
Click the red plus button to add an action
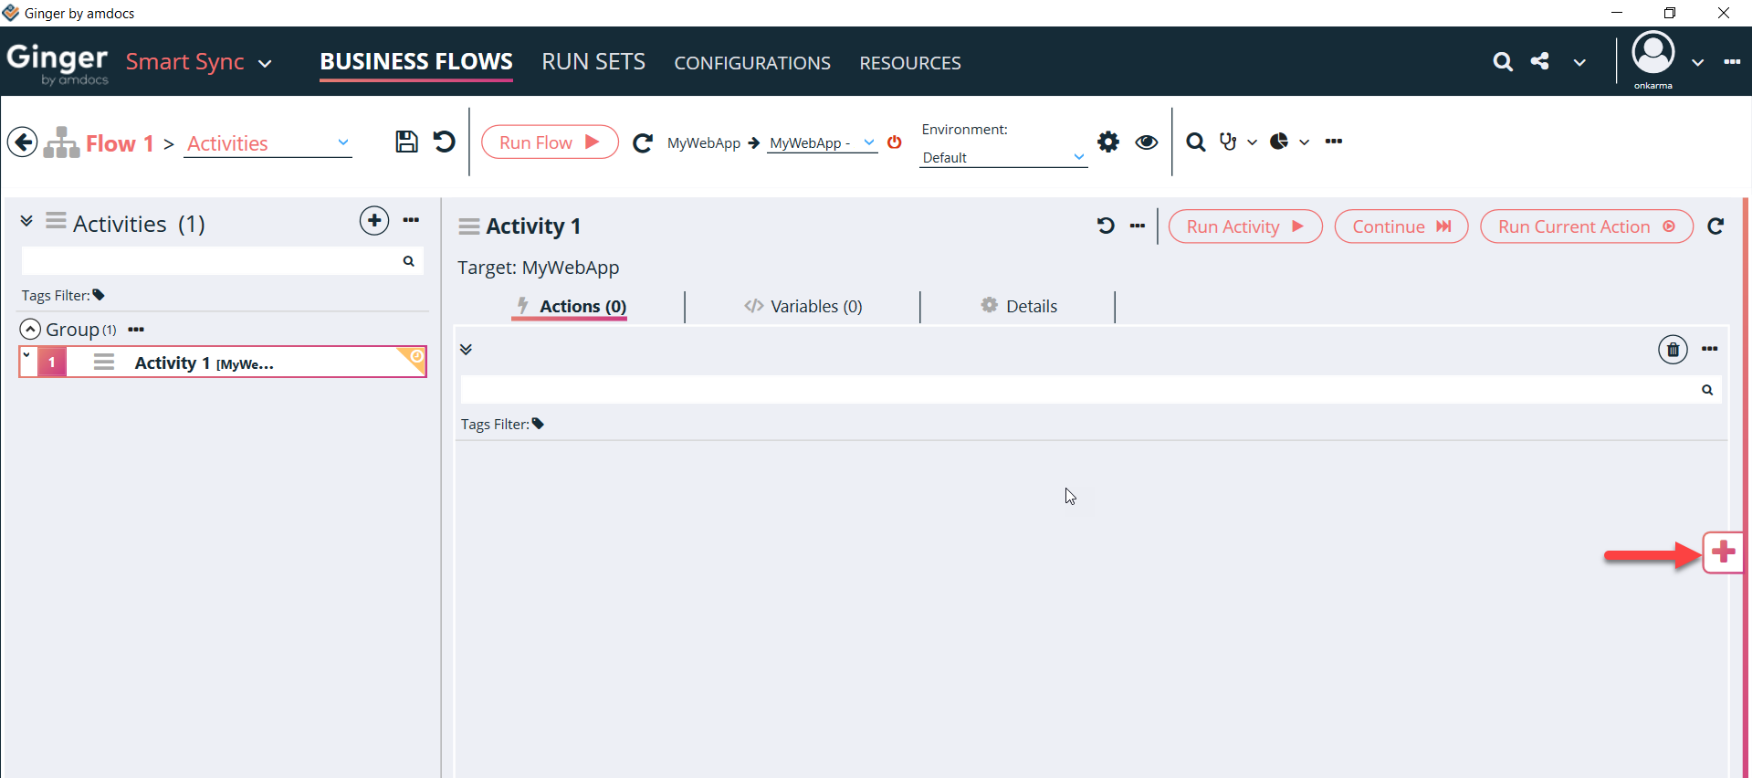tap(1723, 552)
